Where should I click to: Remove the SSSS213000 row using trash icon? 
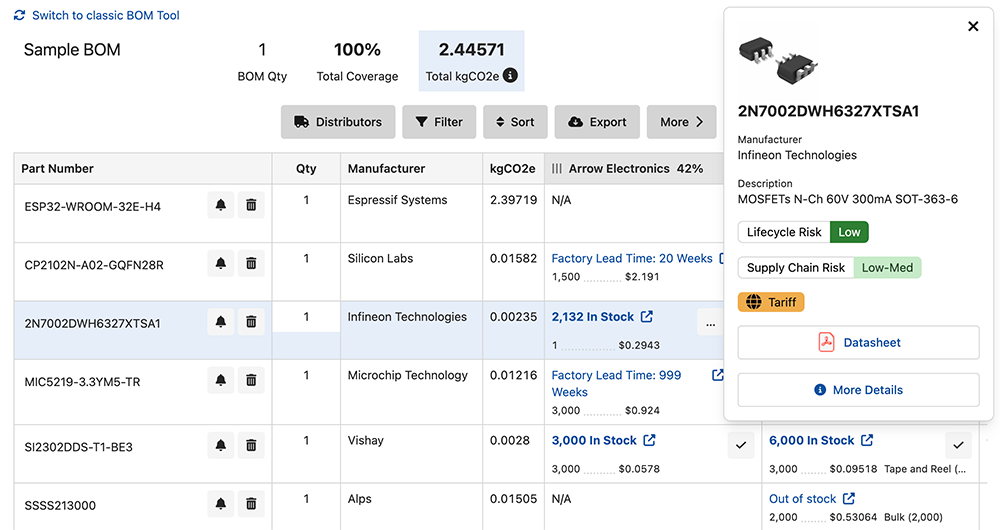251,504
